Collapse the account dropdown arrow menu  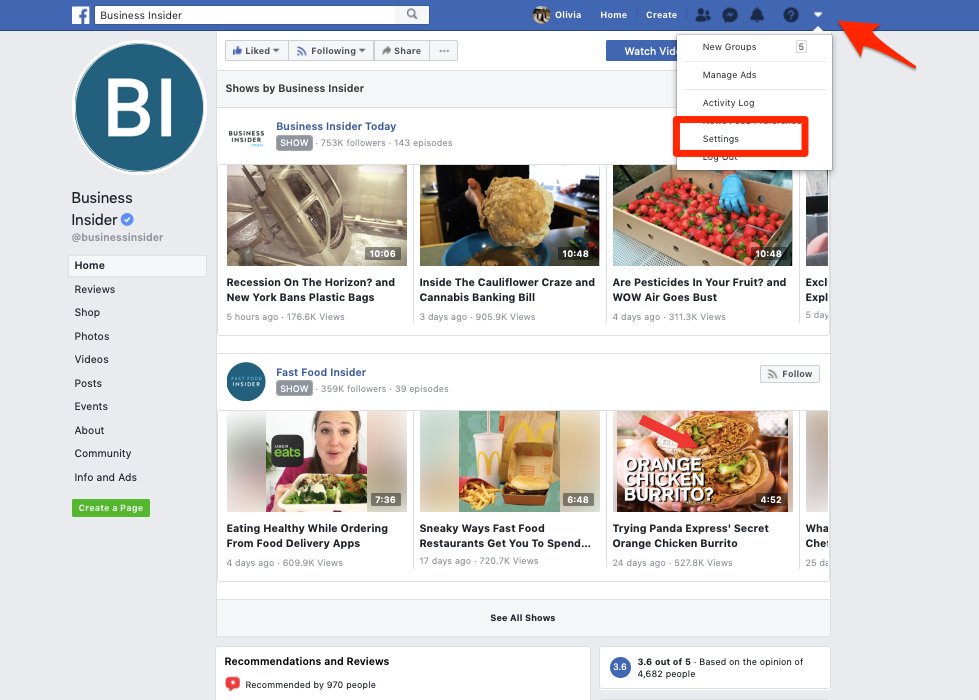click(818, 15)
